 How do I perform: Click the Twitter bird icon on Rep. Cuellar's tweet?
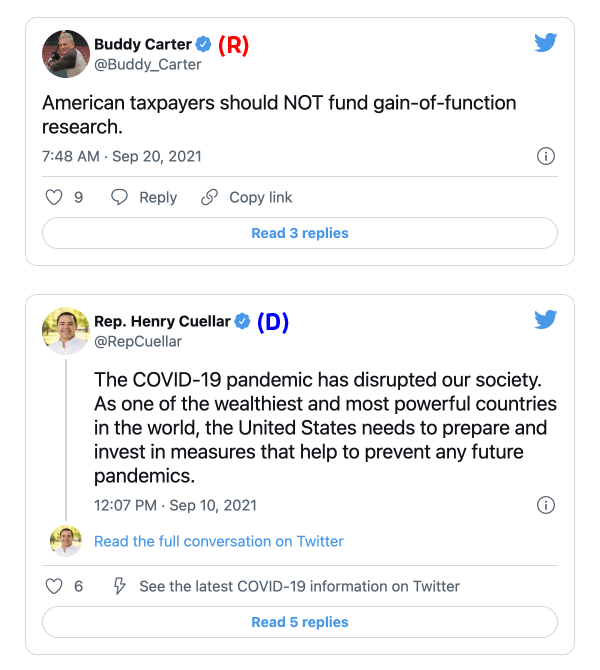point(545,320)
